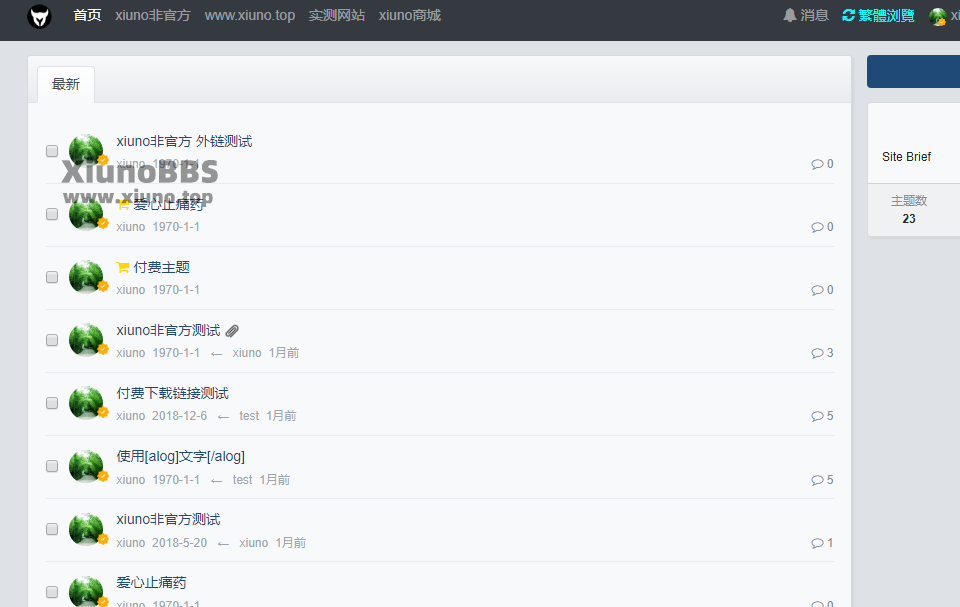Check the box for xiuno非官方 外链测试 thread
This screenshot has height=607, width=960.
pos(52,151)
